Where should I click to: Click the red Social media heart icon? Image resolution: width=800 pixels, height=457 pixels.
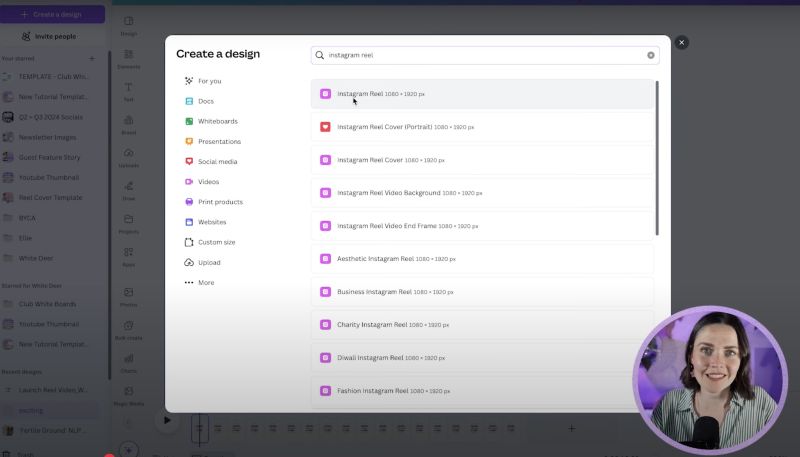tap(189, 162)
